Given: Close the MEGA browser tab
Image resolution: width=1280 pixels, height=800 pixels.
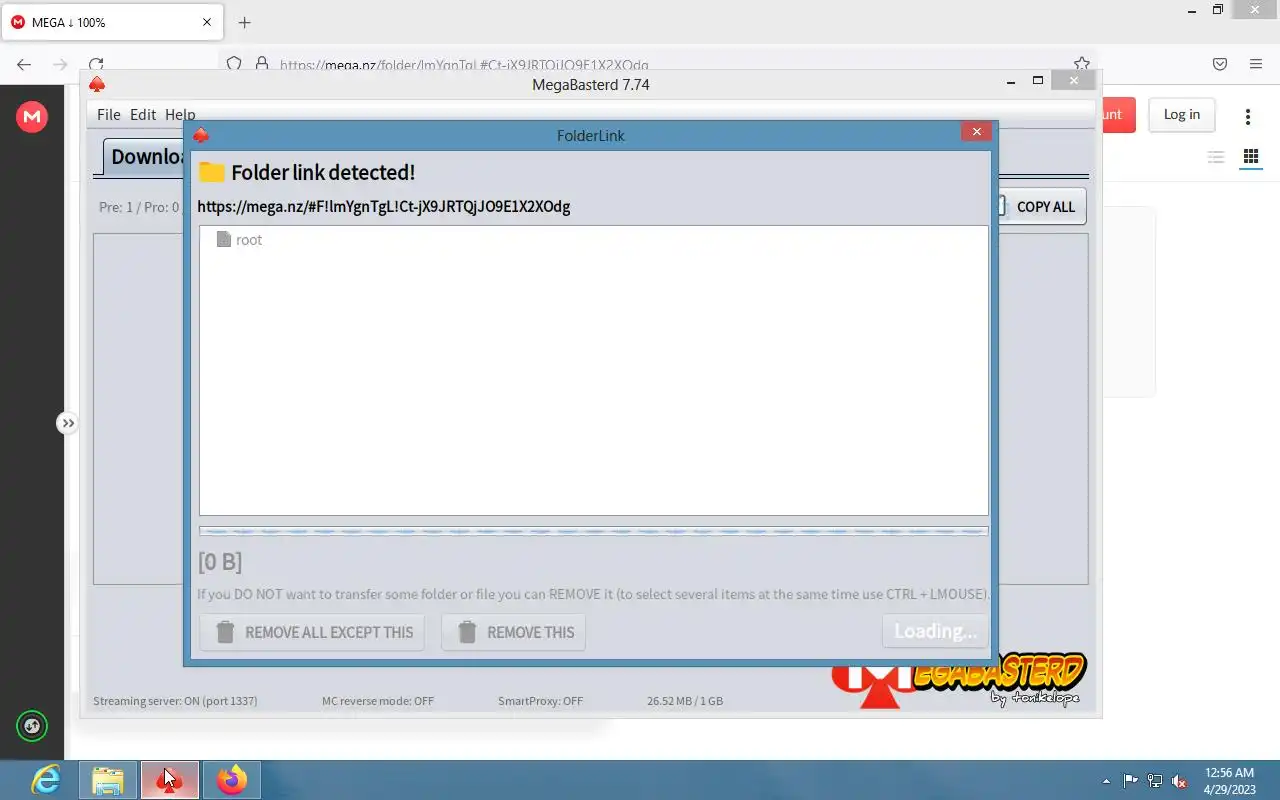Looking at the screenshot, I should click(207, 22).
